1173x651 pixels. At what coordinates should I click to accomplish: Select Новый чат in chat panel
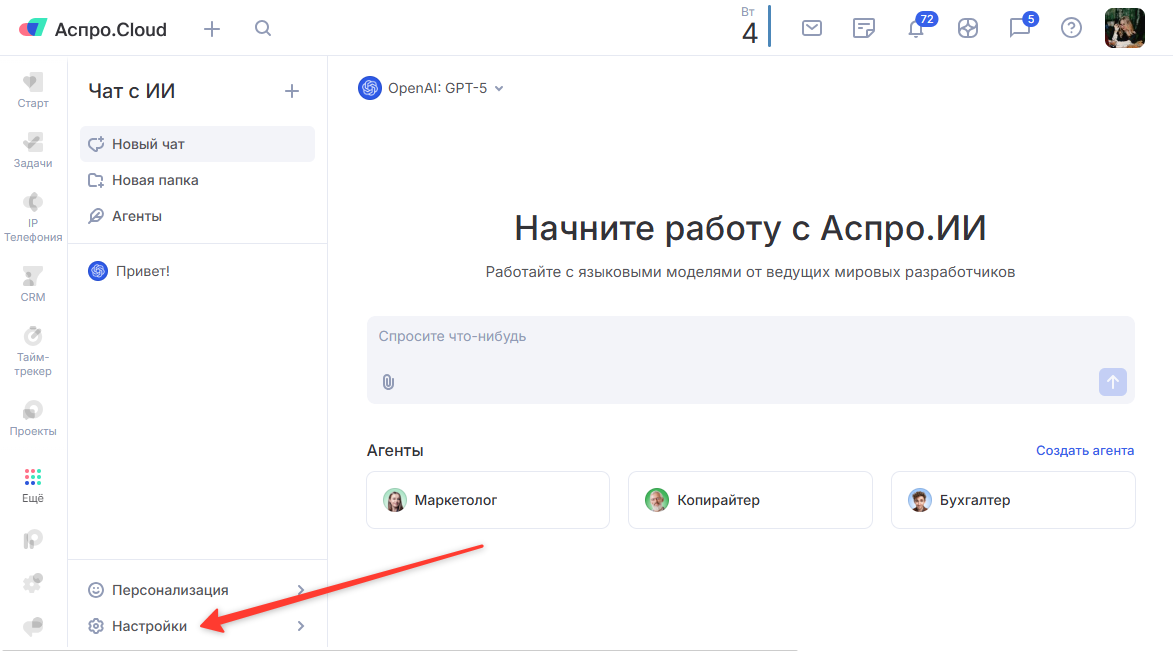pos(197,144)
